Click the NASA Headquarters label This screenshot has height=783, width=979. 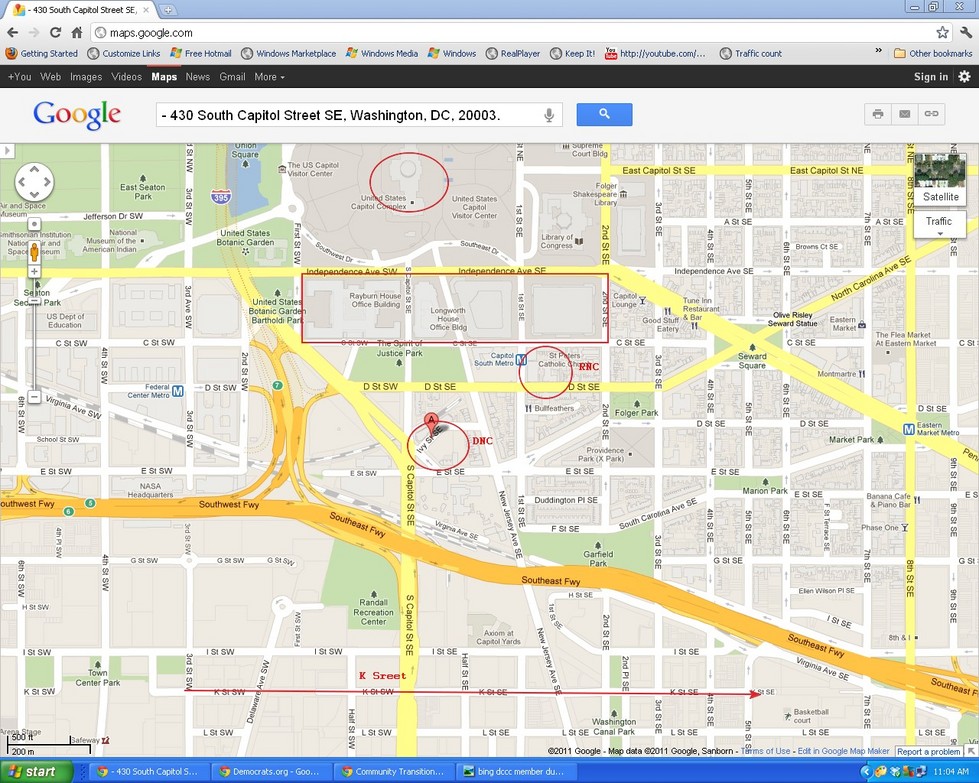pos(150,490)
